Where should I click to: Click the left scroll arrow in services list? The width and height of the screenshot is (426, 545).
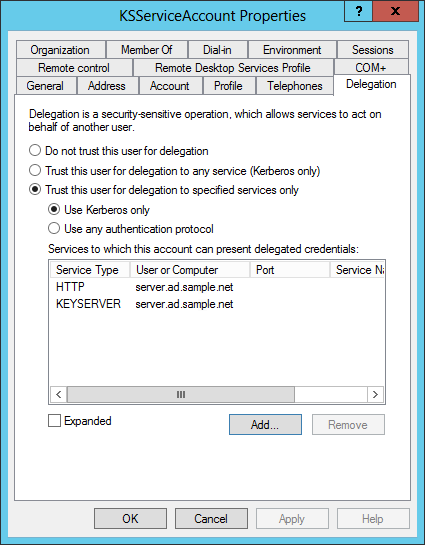[58, 394]
